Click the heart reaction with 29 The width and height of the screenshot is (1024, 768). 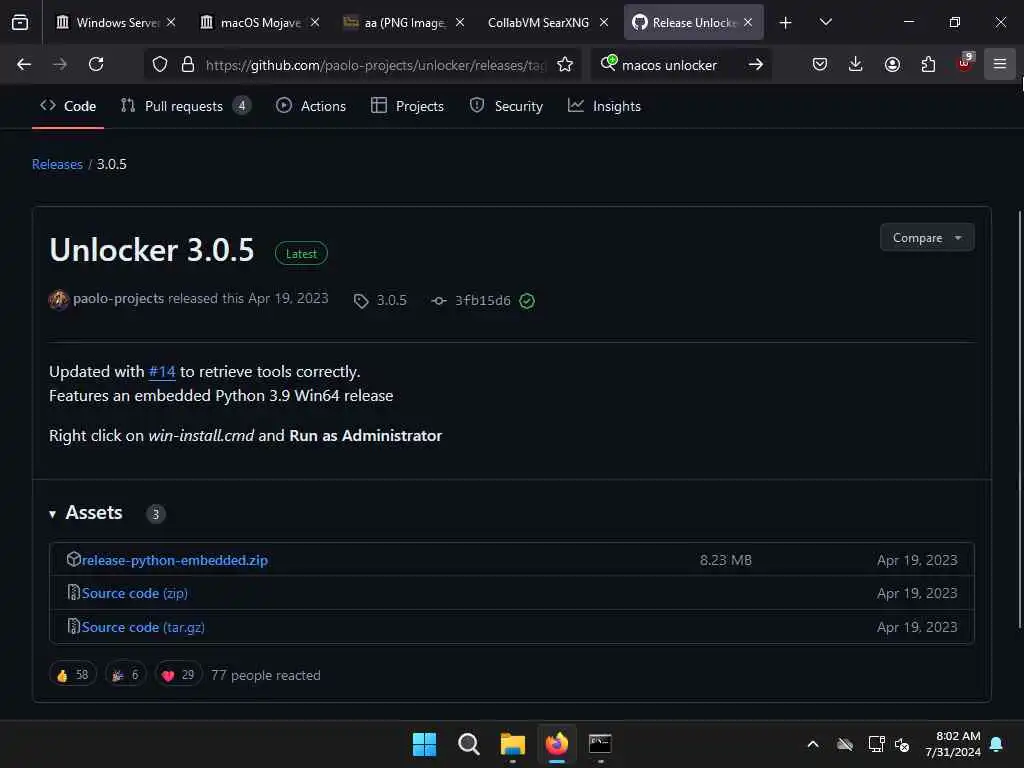coord(178,675)
